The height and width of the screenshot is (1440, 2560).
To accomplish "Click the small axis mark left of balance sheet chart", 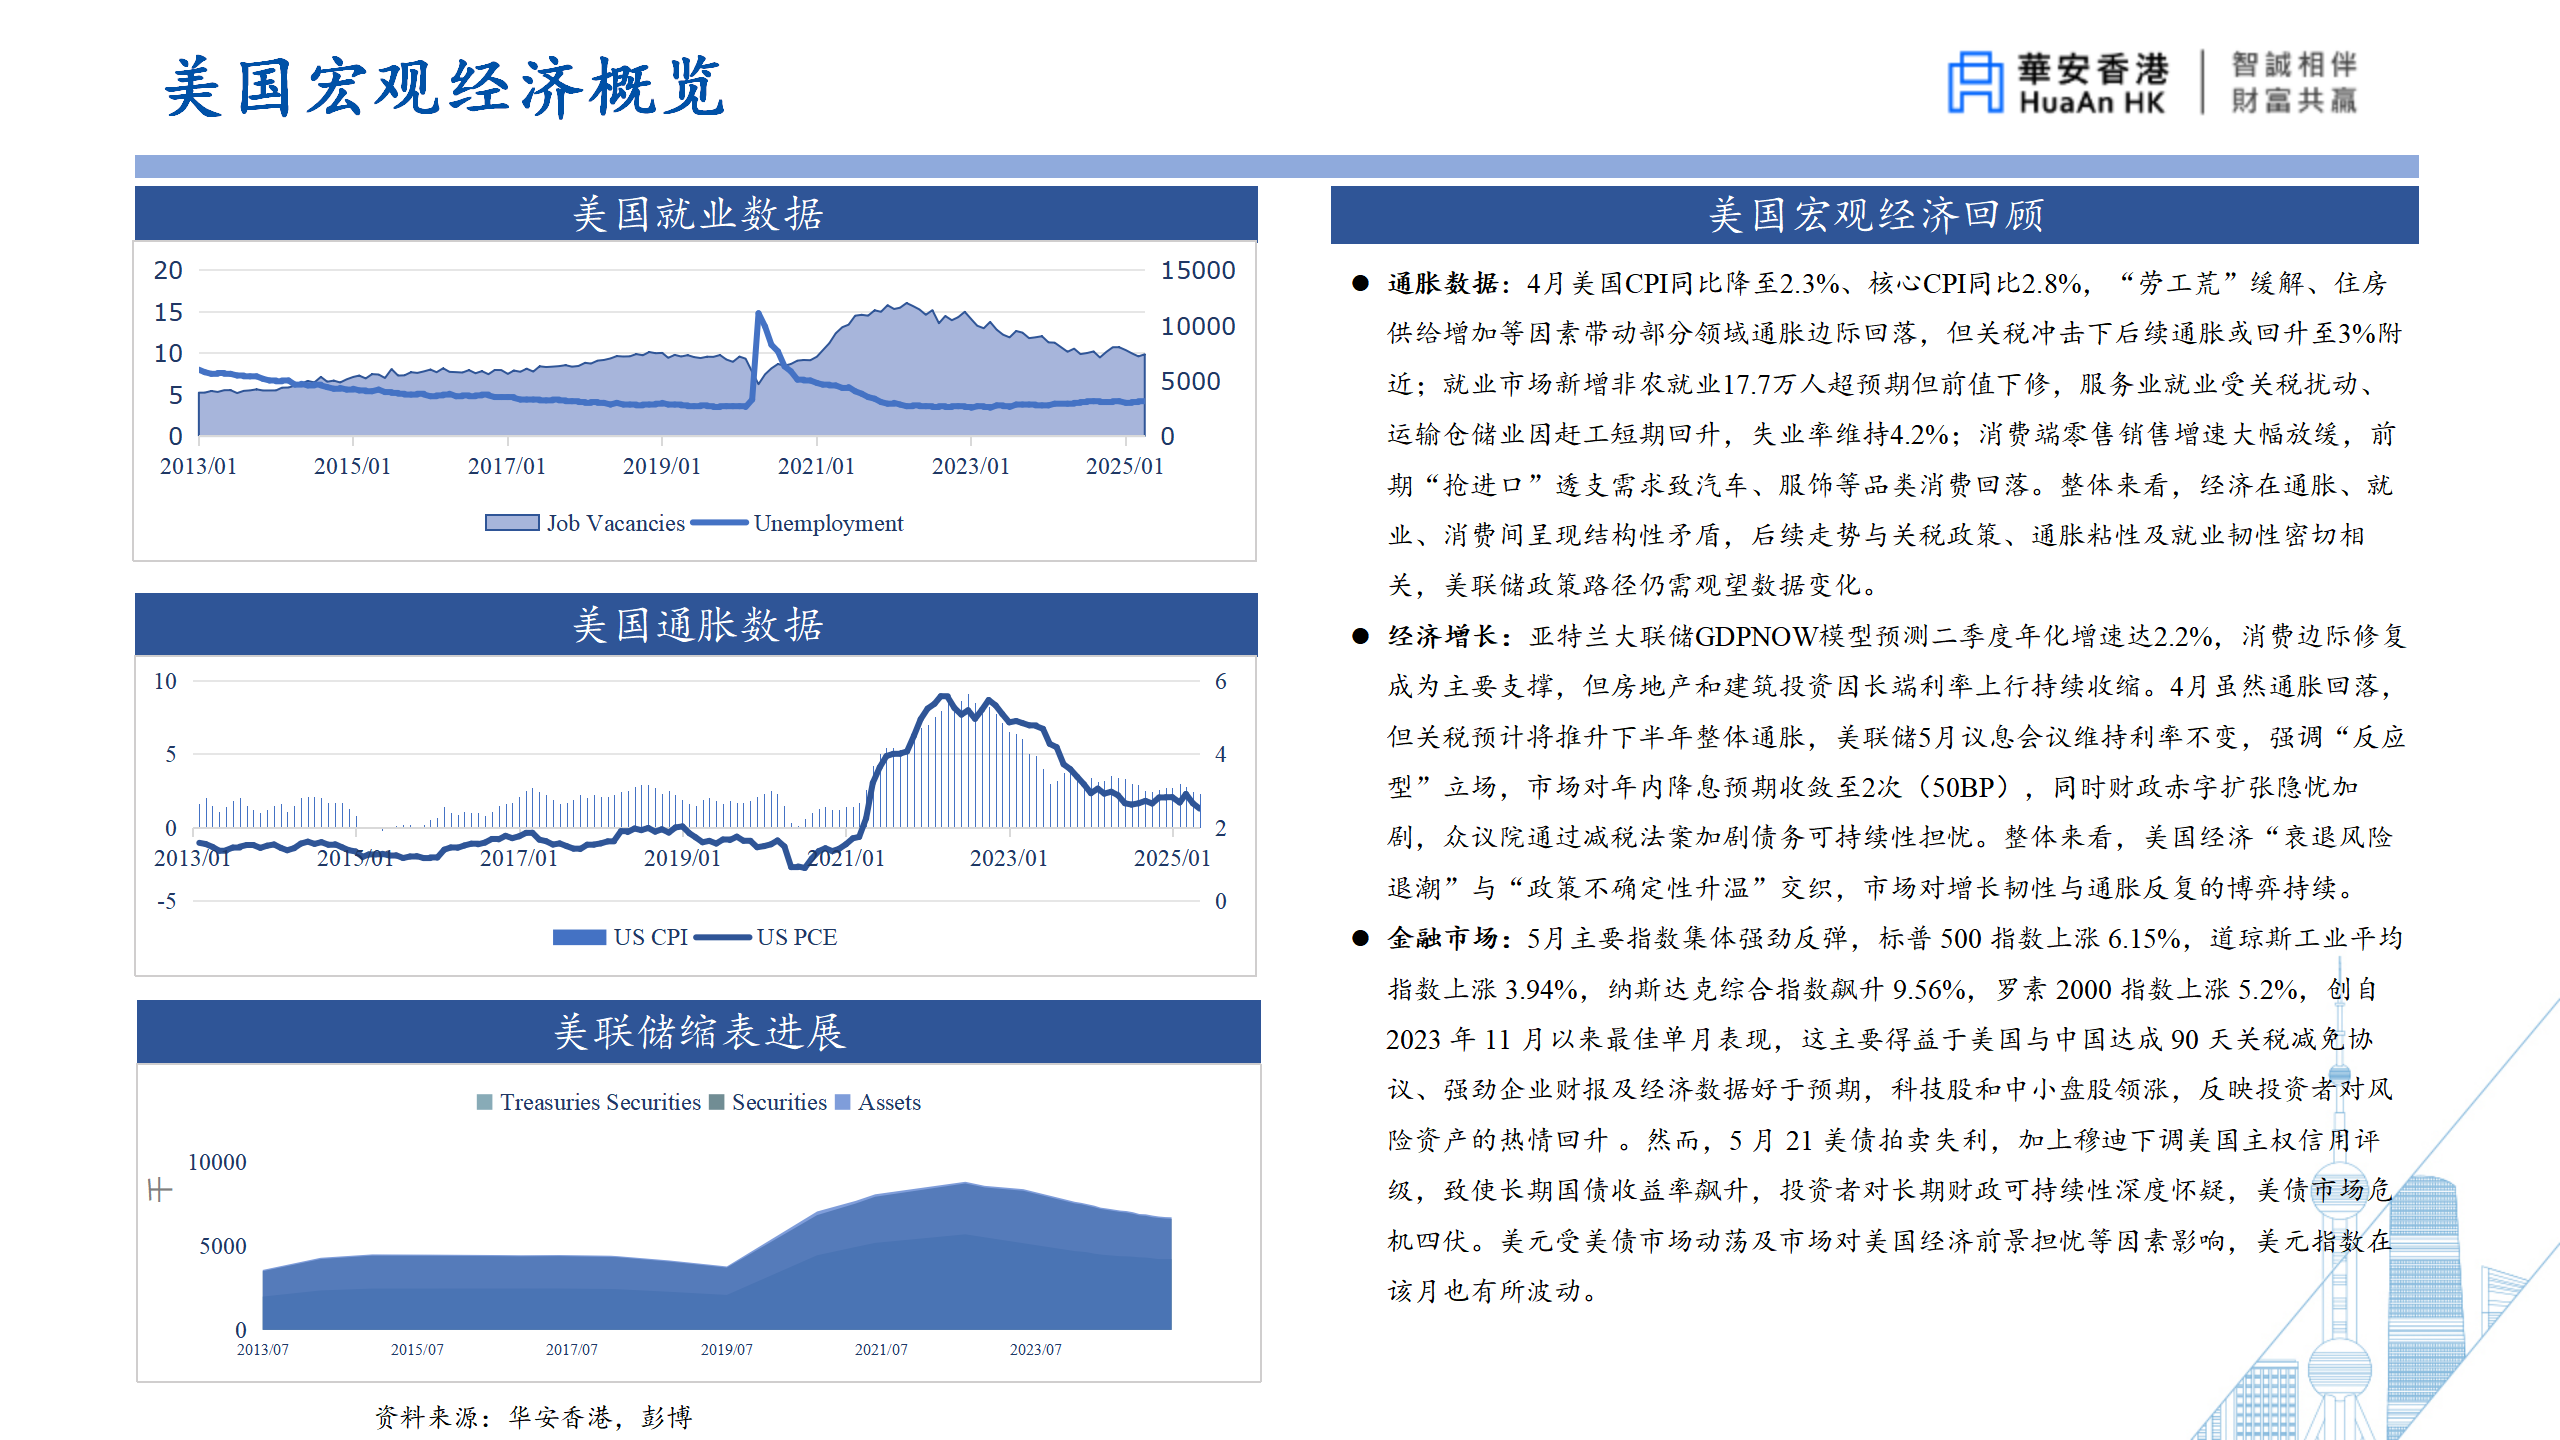I will pos(159,1190).
